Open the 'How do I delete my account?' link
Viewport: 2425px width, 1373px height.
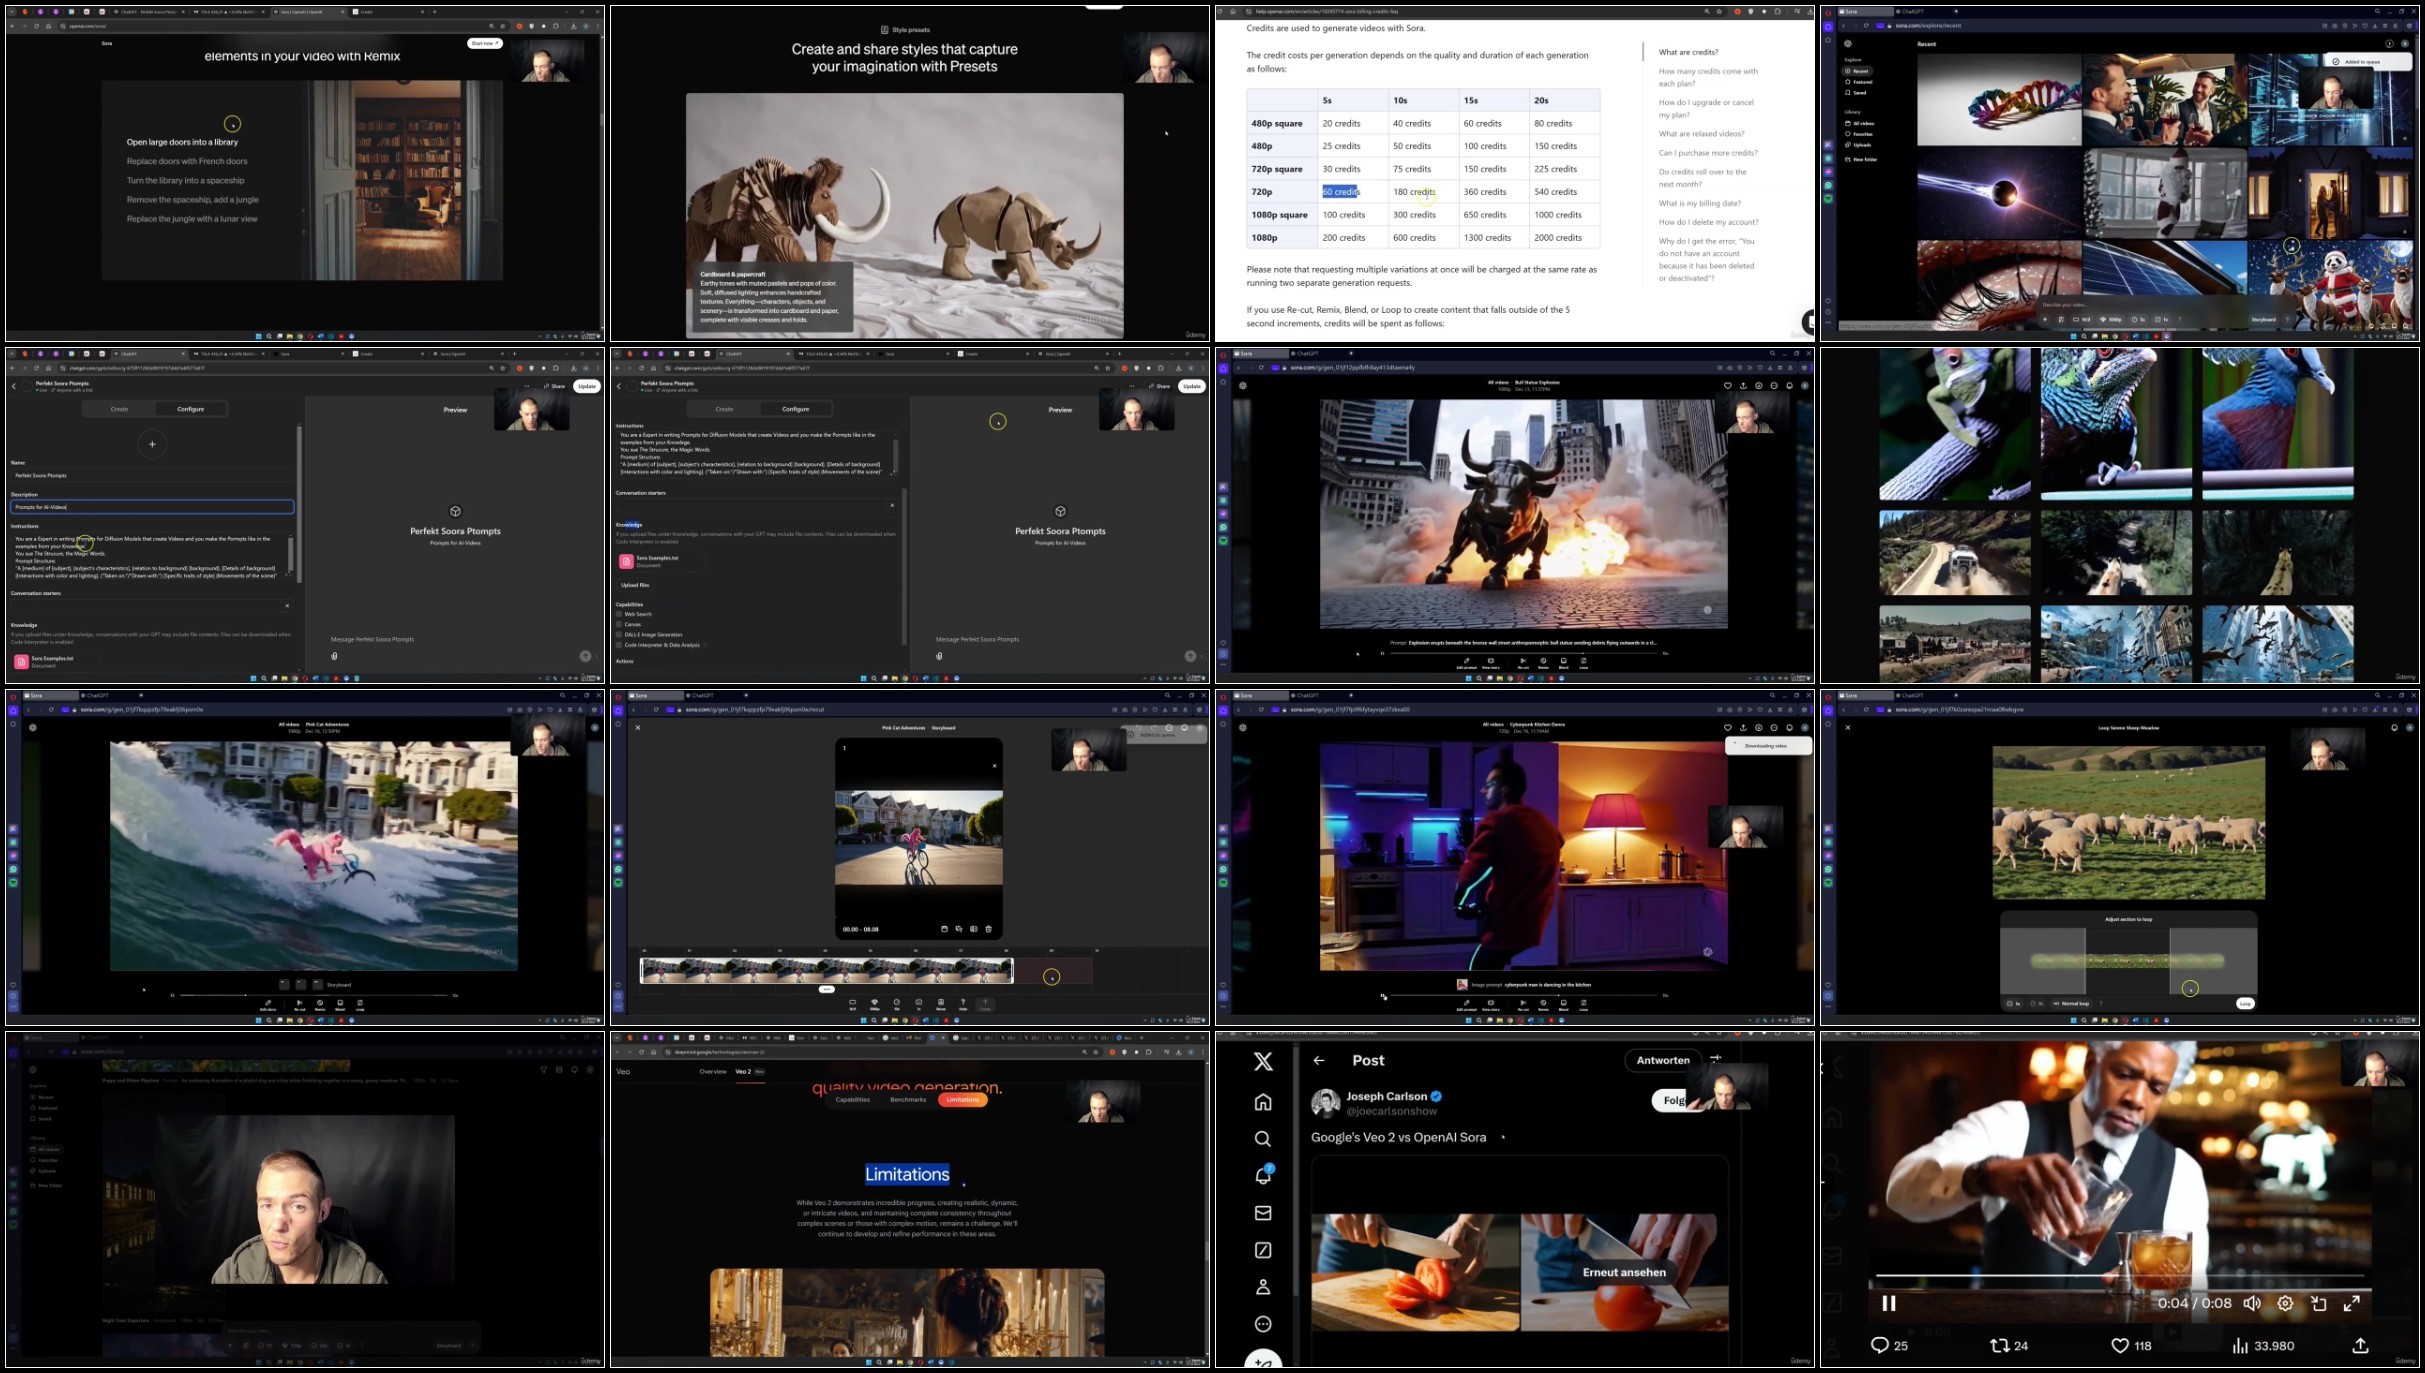(x=1708, y=222)
